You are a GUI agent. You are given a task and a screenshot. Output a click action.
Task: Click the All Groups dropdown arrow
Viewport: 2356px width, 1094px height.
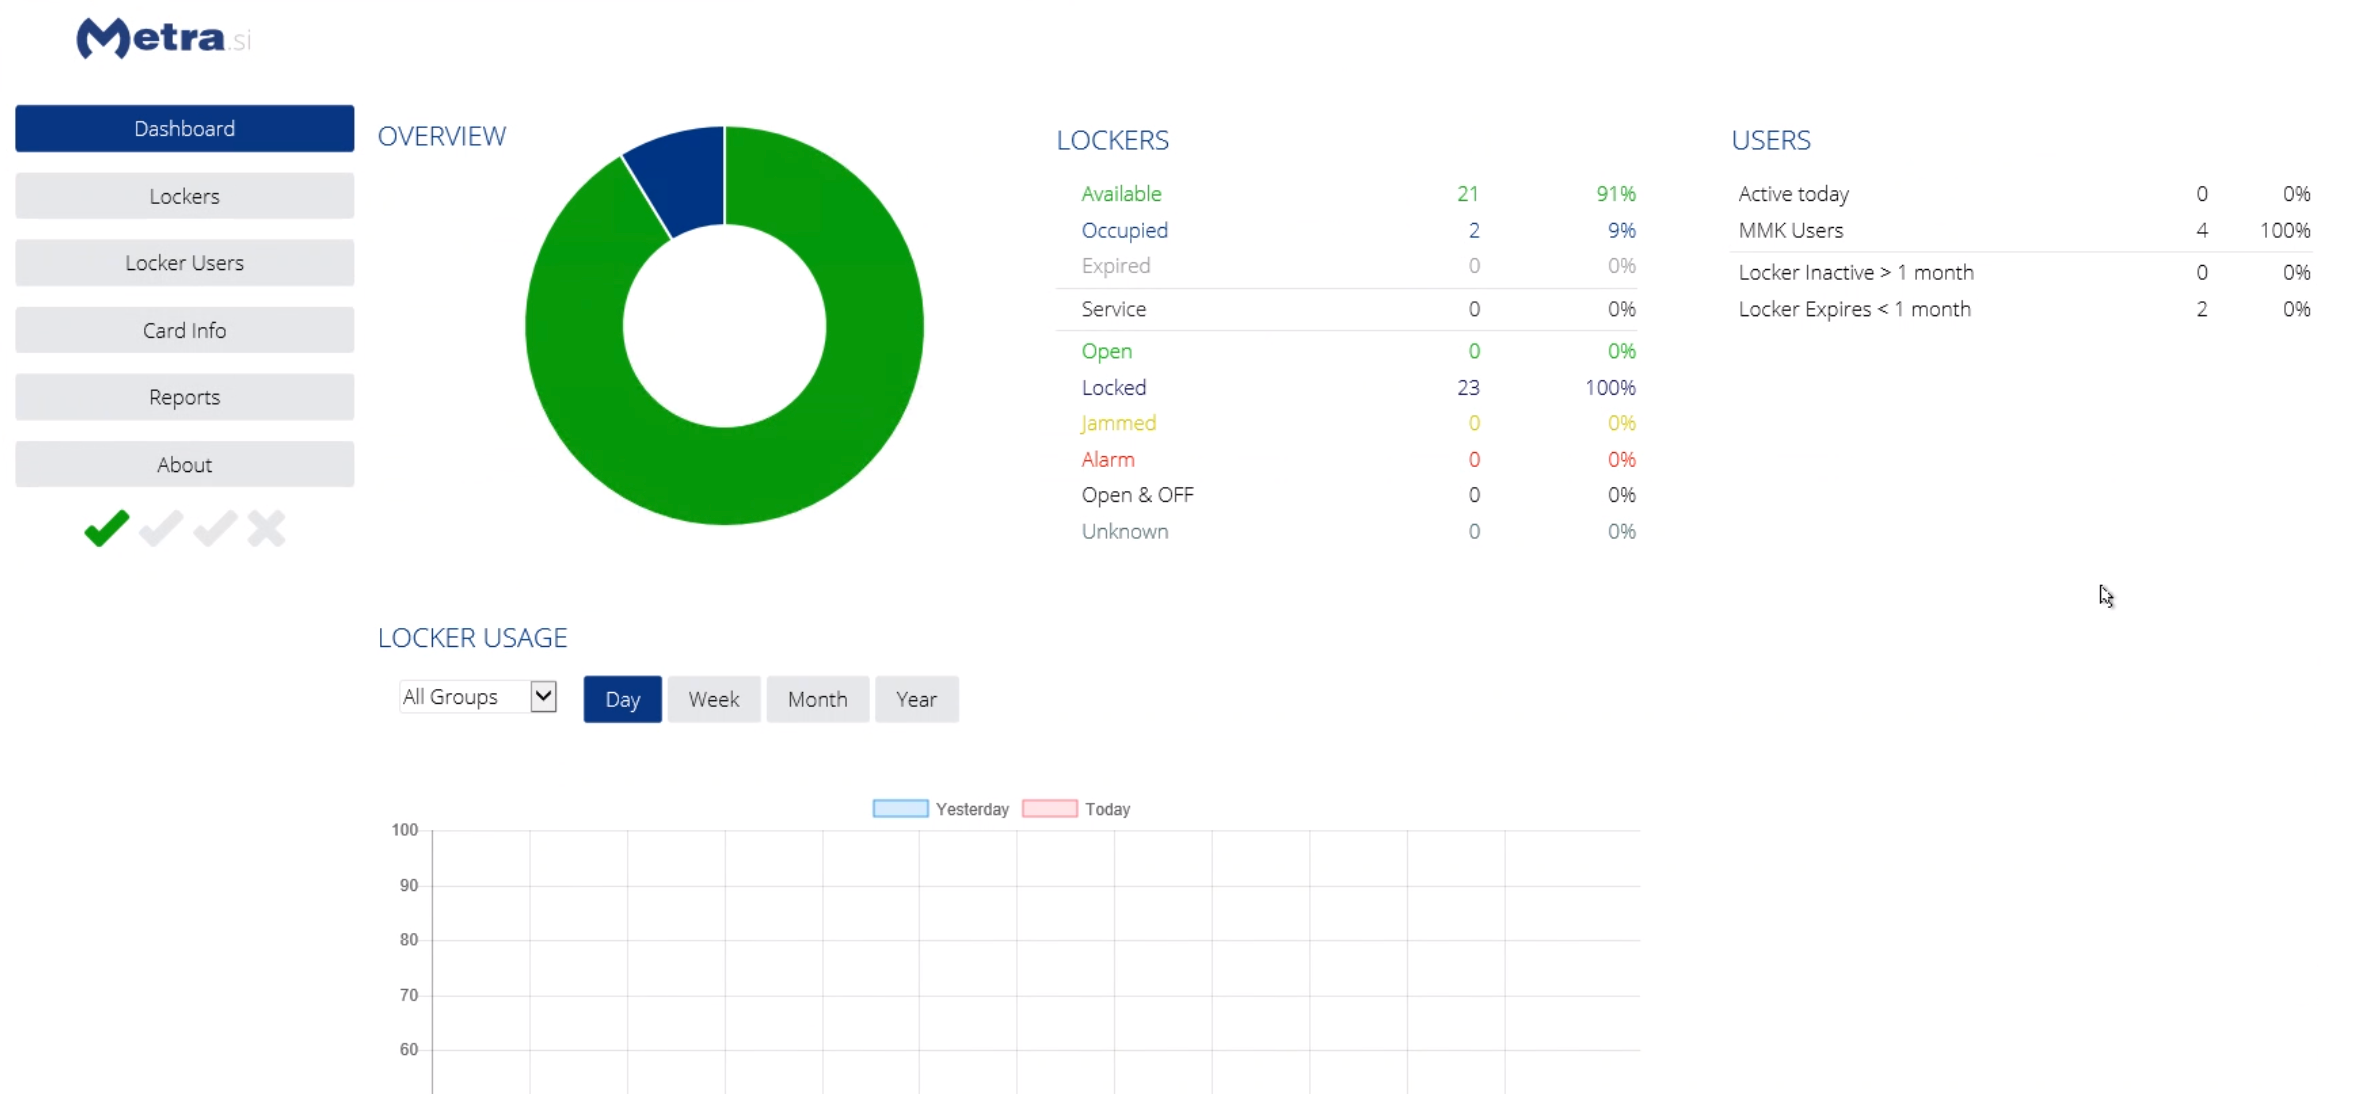click(x=543, y=697)
